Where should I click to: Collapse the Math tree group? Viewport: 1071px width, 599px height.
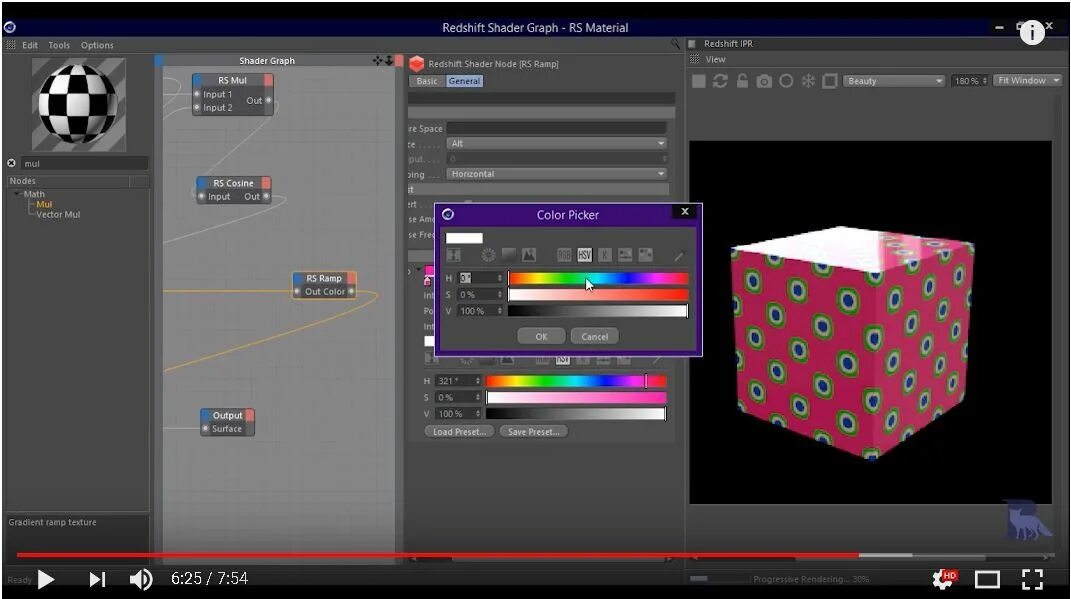pos(17,194)
